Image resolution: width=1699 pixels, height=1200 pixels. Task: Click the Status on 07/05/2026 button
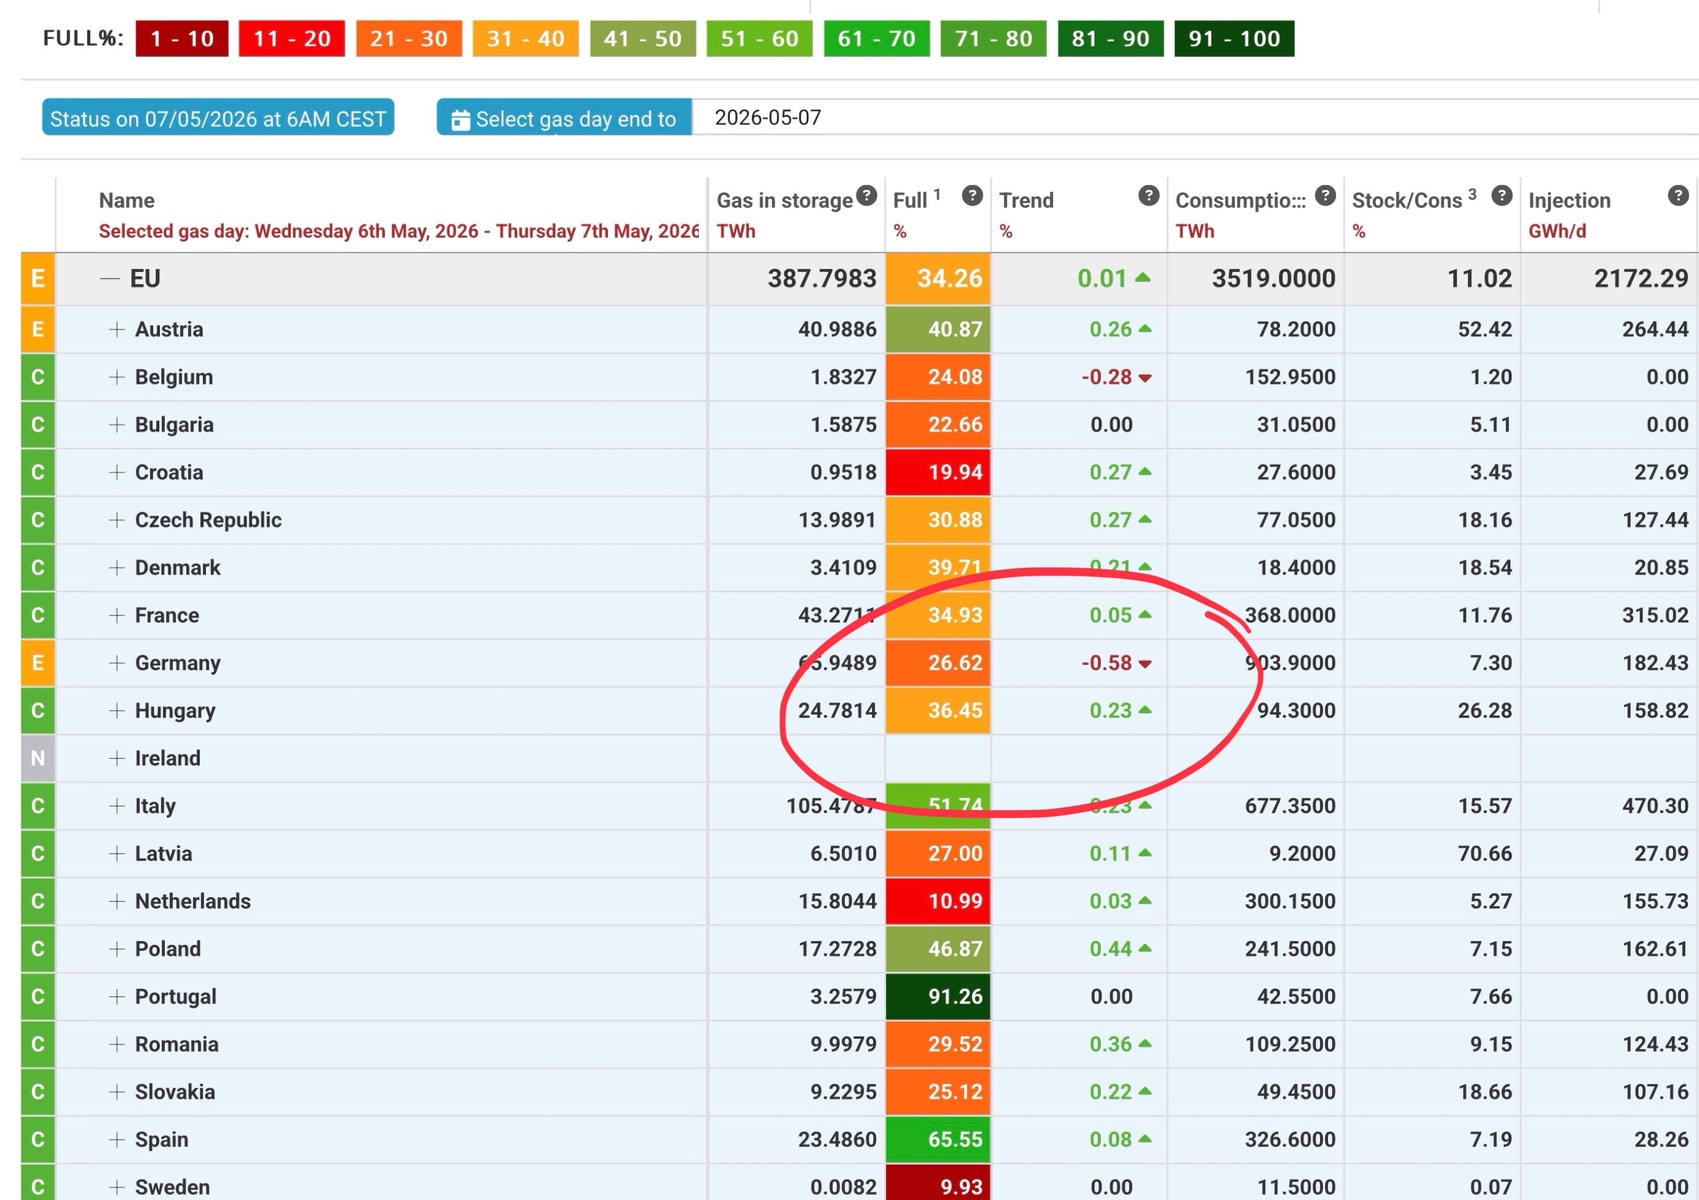click(x=218, y=118)
